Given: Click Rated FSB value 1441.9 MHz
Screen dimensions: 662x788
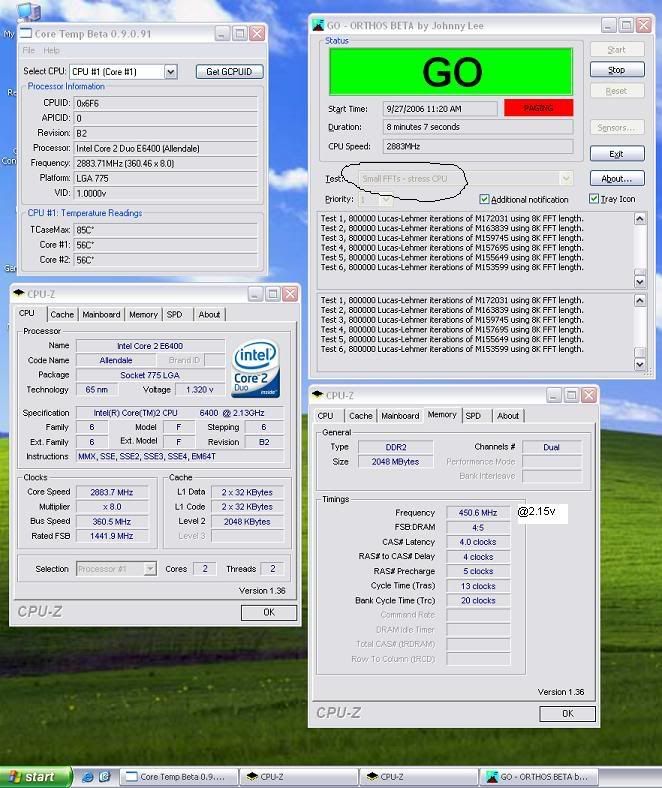Looking at the screenshot, I should (x=112, y=536).
